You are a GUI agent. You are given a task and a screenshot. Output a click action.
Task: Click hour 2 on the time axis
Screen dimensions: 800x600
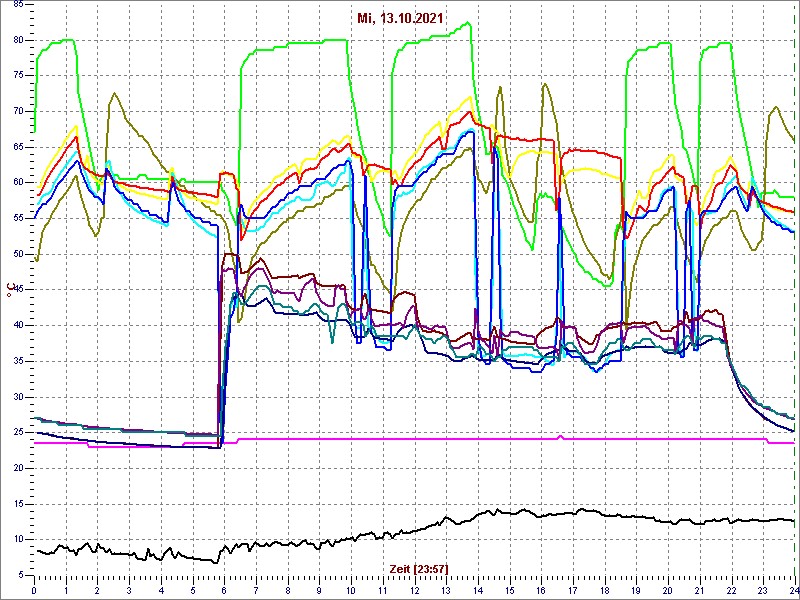[x=97, y=591]
